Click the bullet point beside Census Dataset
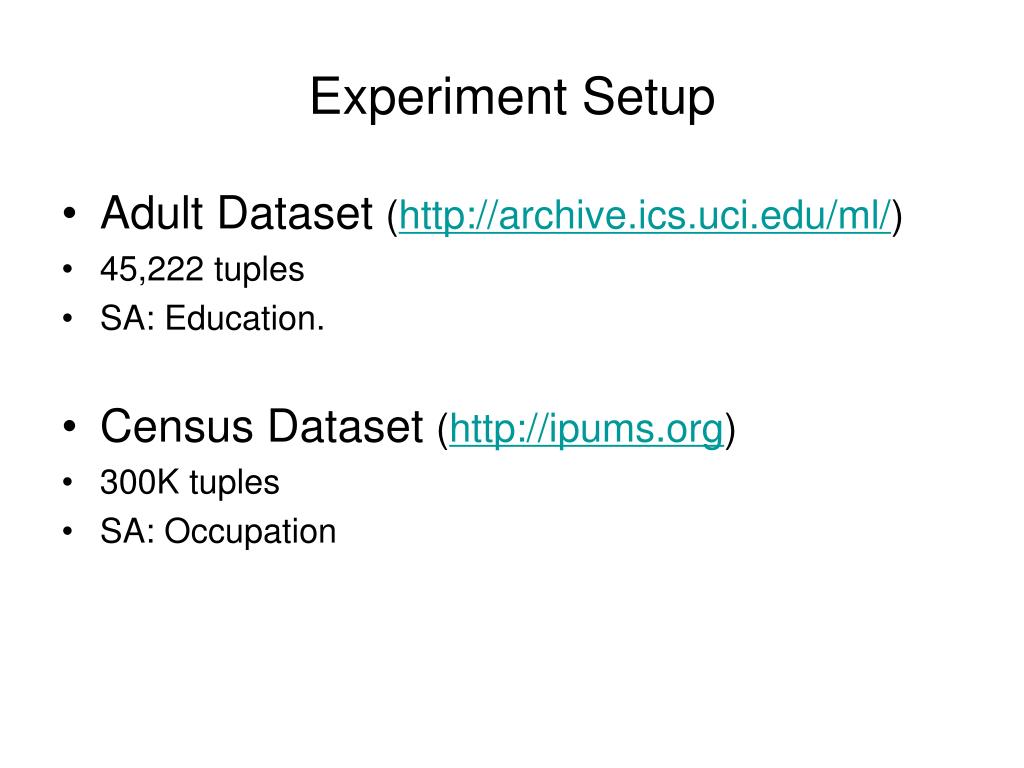1024x768 pixels. 70,427
